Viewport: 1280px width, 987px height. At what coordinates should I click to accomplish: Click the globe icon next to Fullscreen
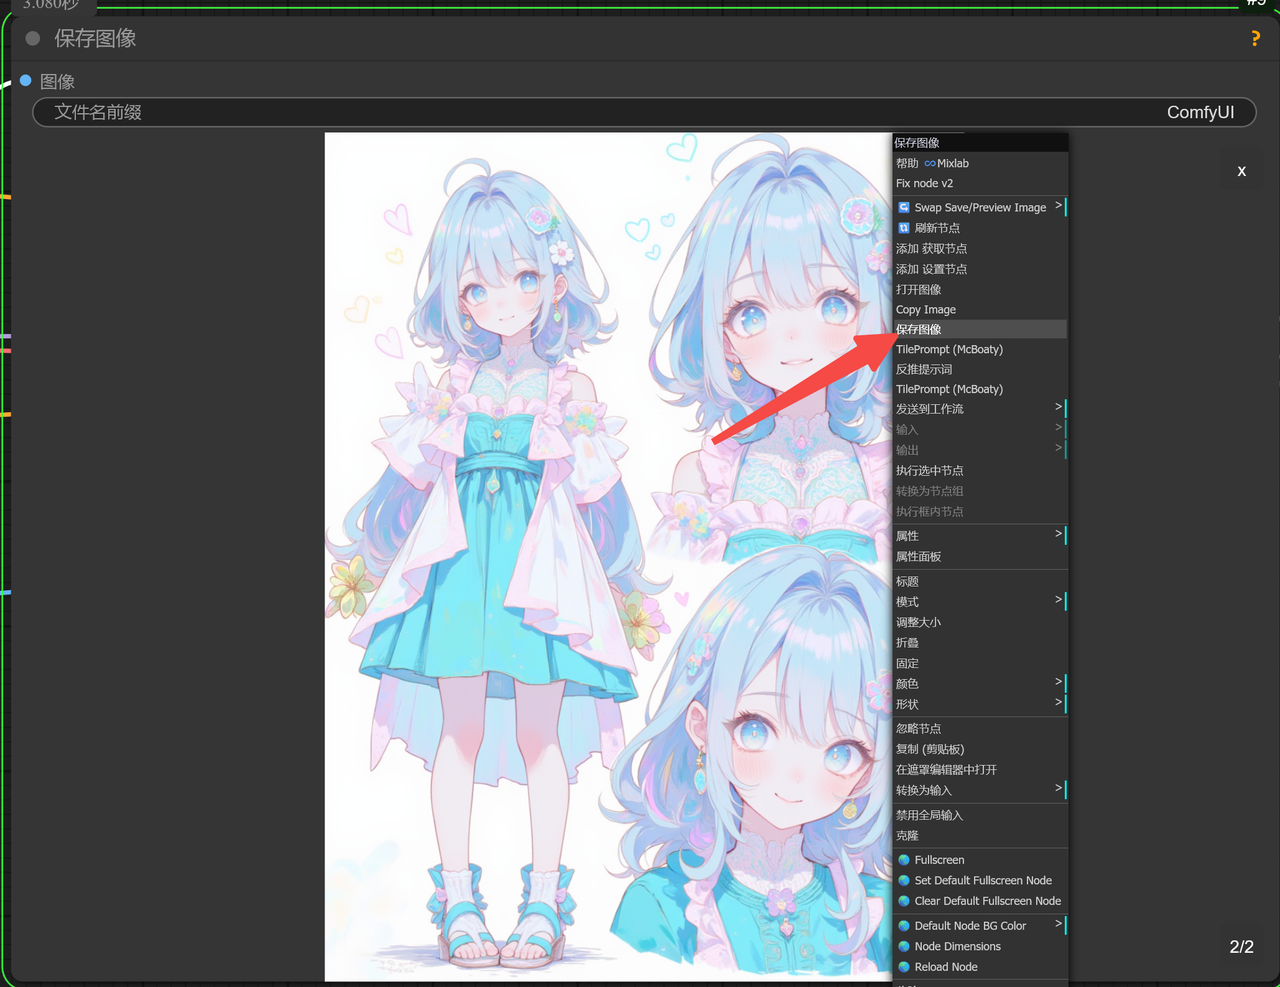[904, 860]
